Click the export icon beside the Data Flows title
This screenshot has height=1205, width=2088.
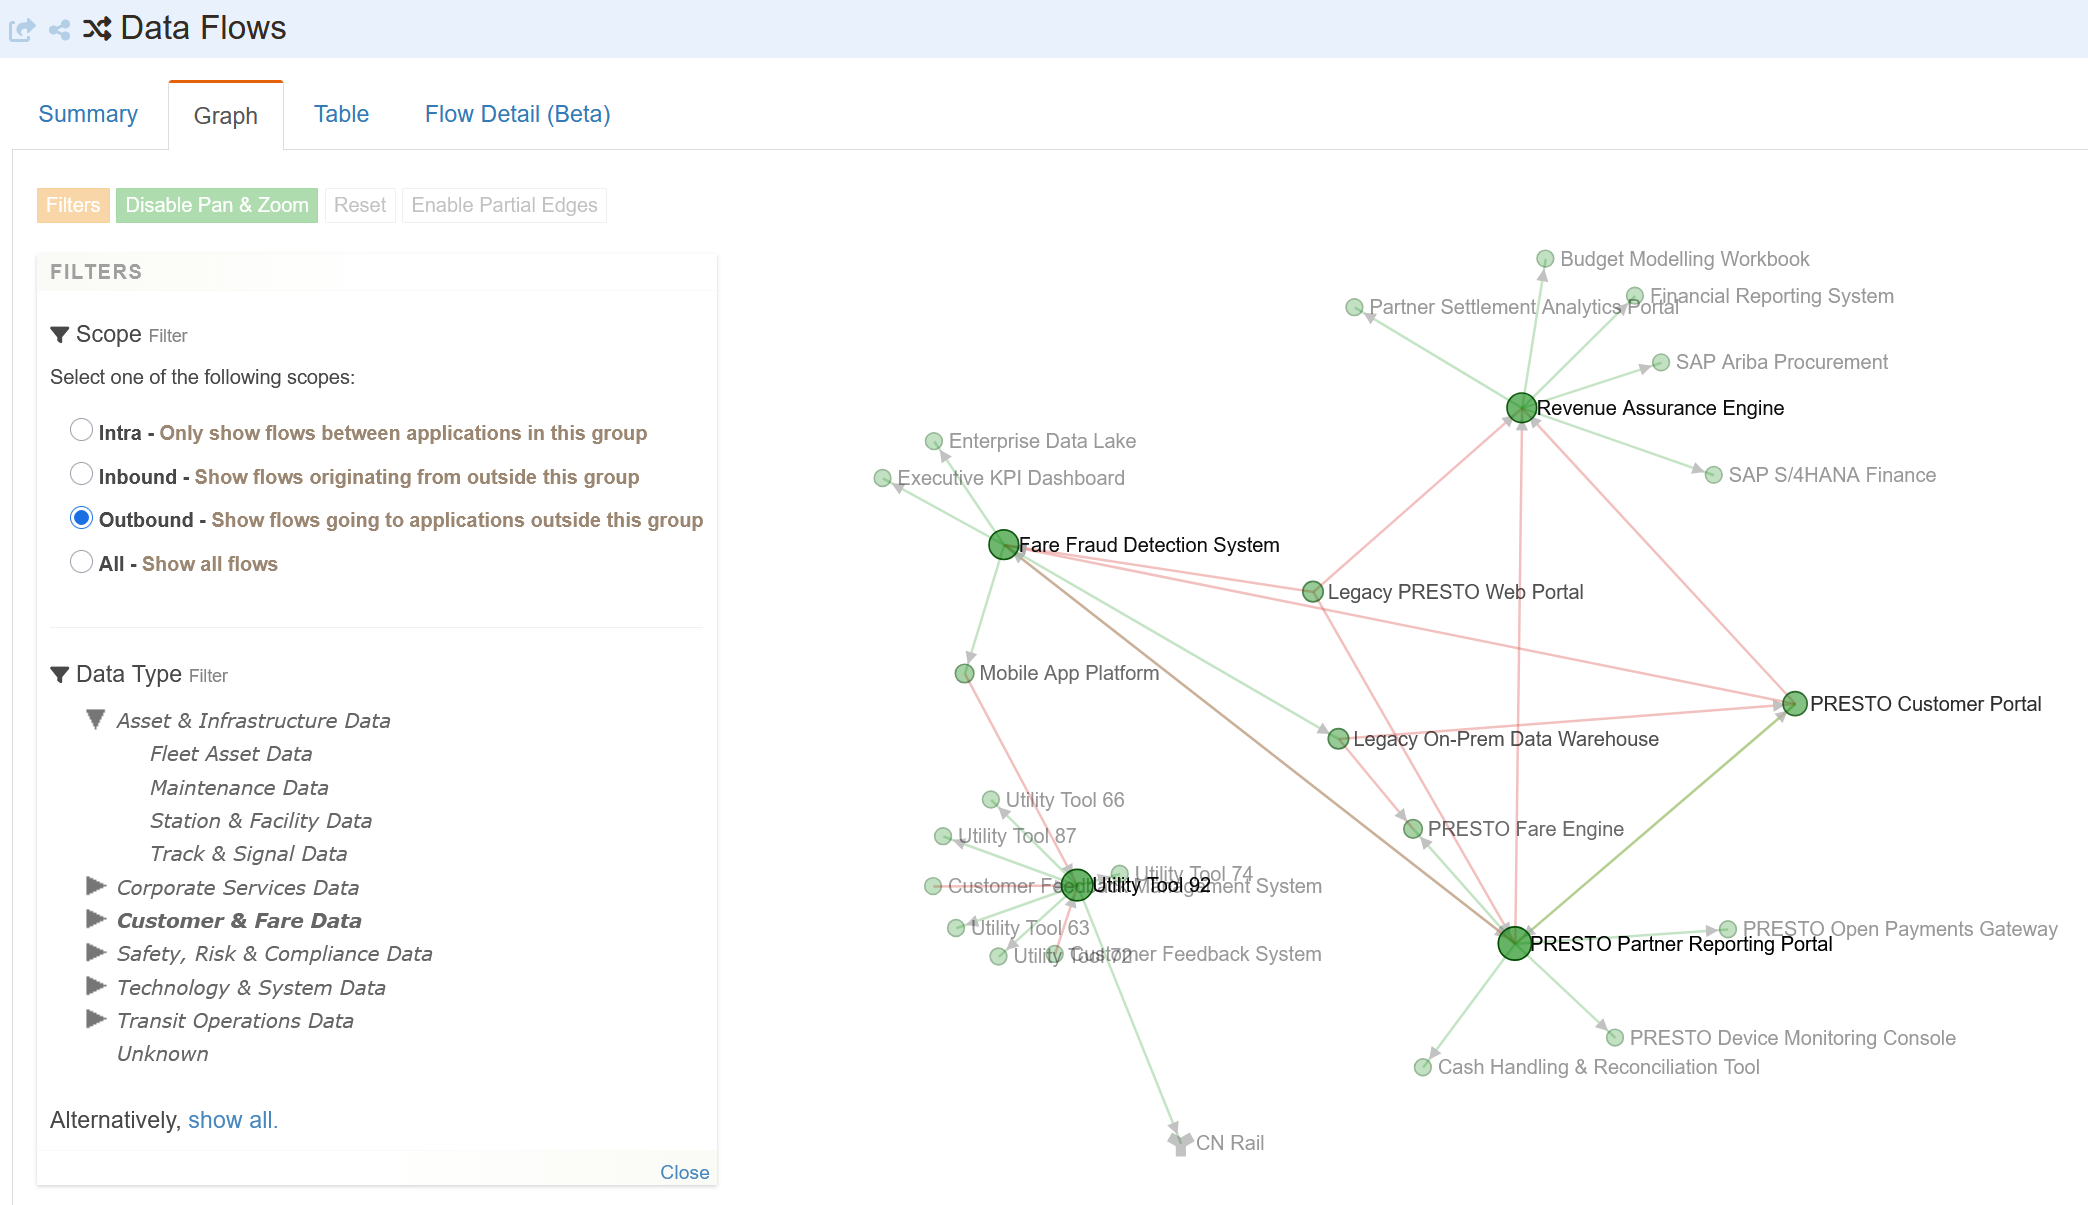[x=22, y=29]
